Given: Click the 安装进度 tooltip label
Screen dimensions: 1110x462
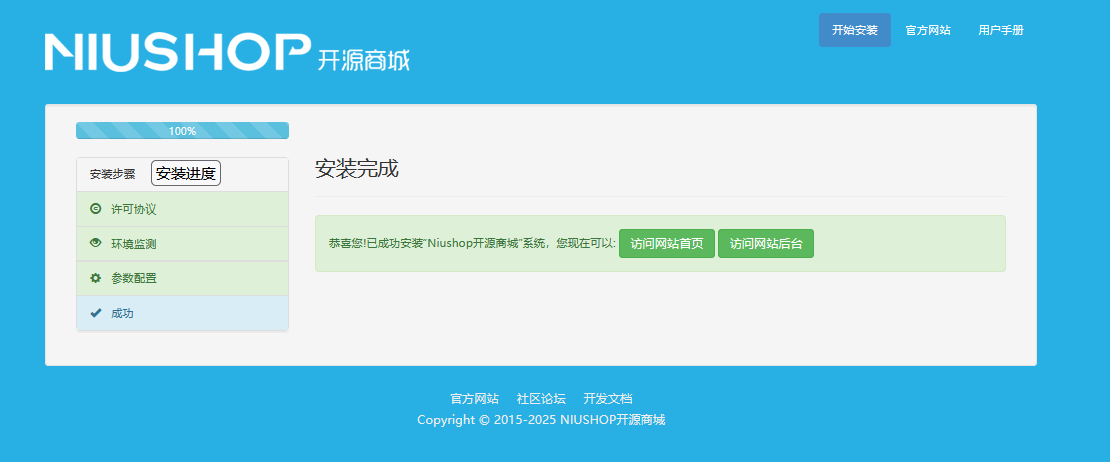Looking at the screenshot, I should 186,173.
